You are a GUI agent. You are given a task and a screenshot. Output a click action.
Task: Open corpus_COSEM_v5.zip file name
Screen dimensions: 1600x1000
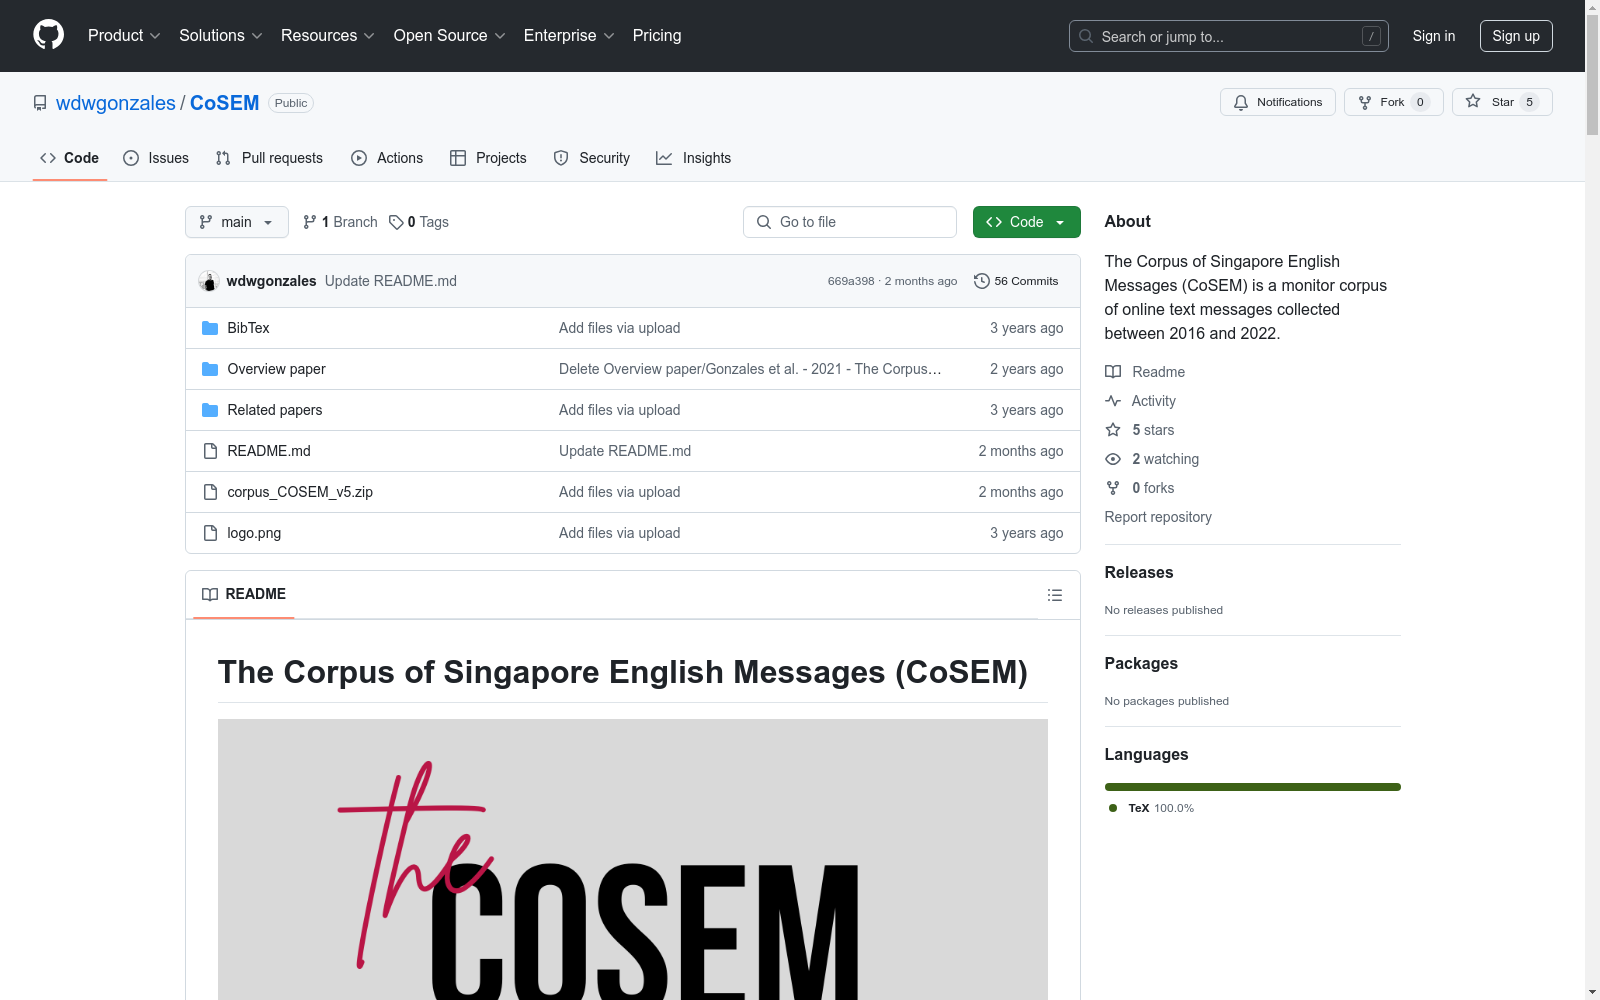pos(300,492)
